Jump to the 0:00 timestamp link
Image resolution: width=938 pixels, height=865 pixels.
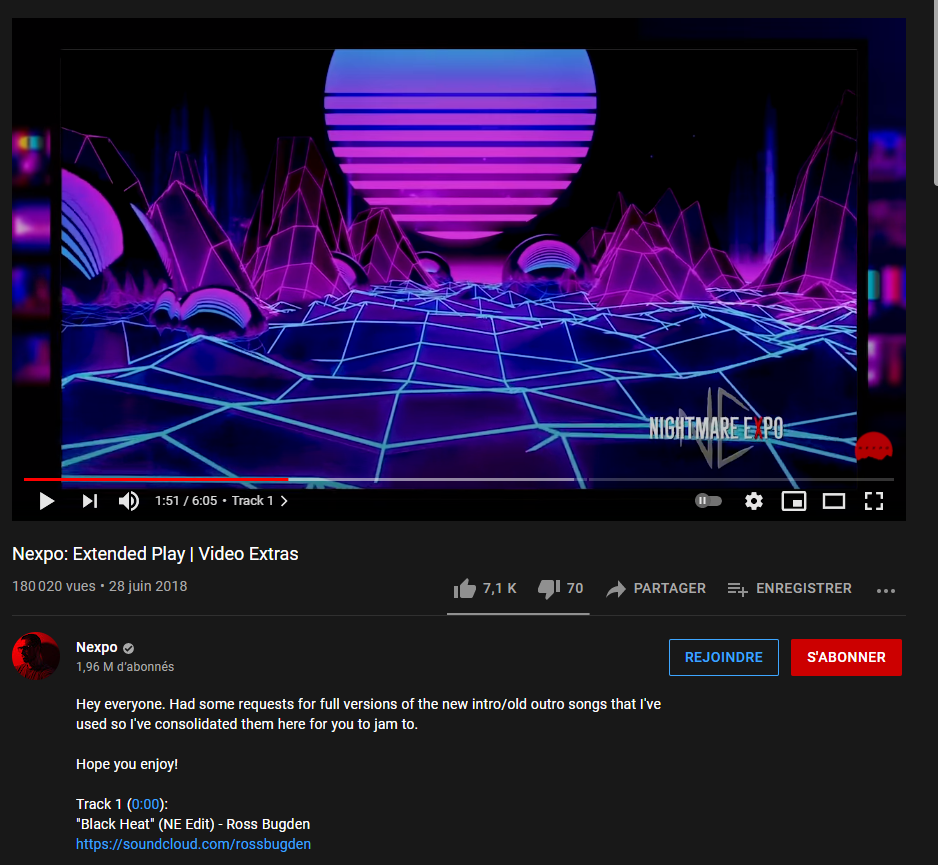pyautogui.click(x=146, y=804)
